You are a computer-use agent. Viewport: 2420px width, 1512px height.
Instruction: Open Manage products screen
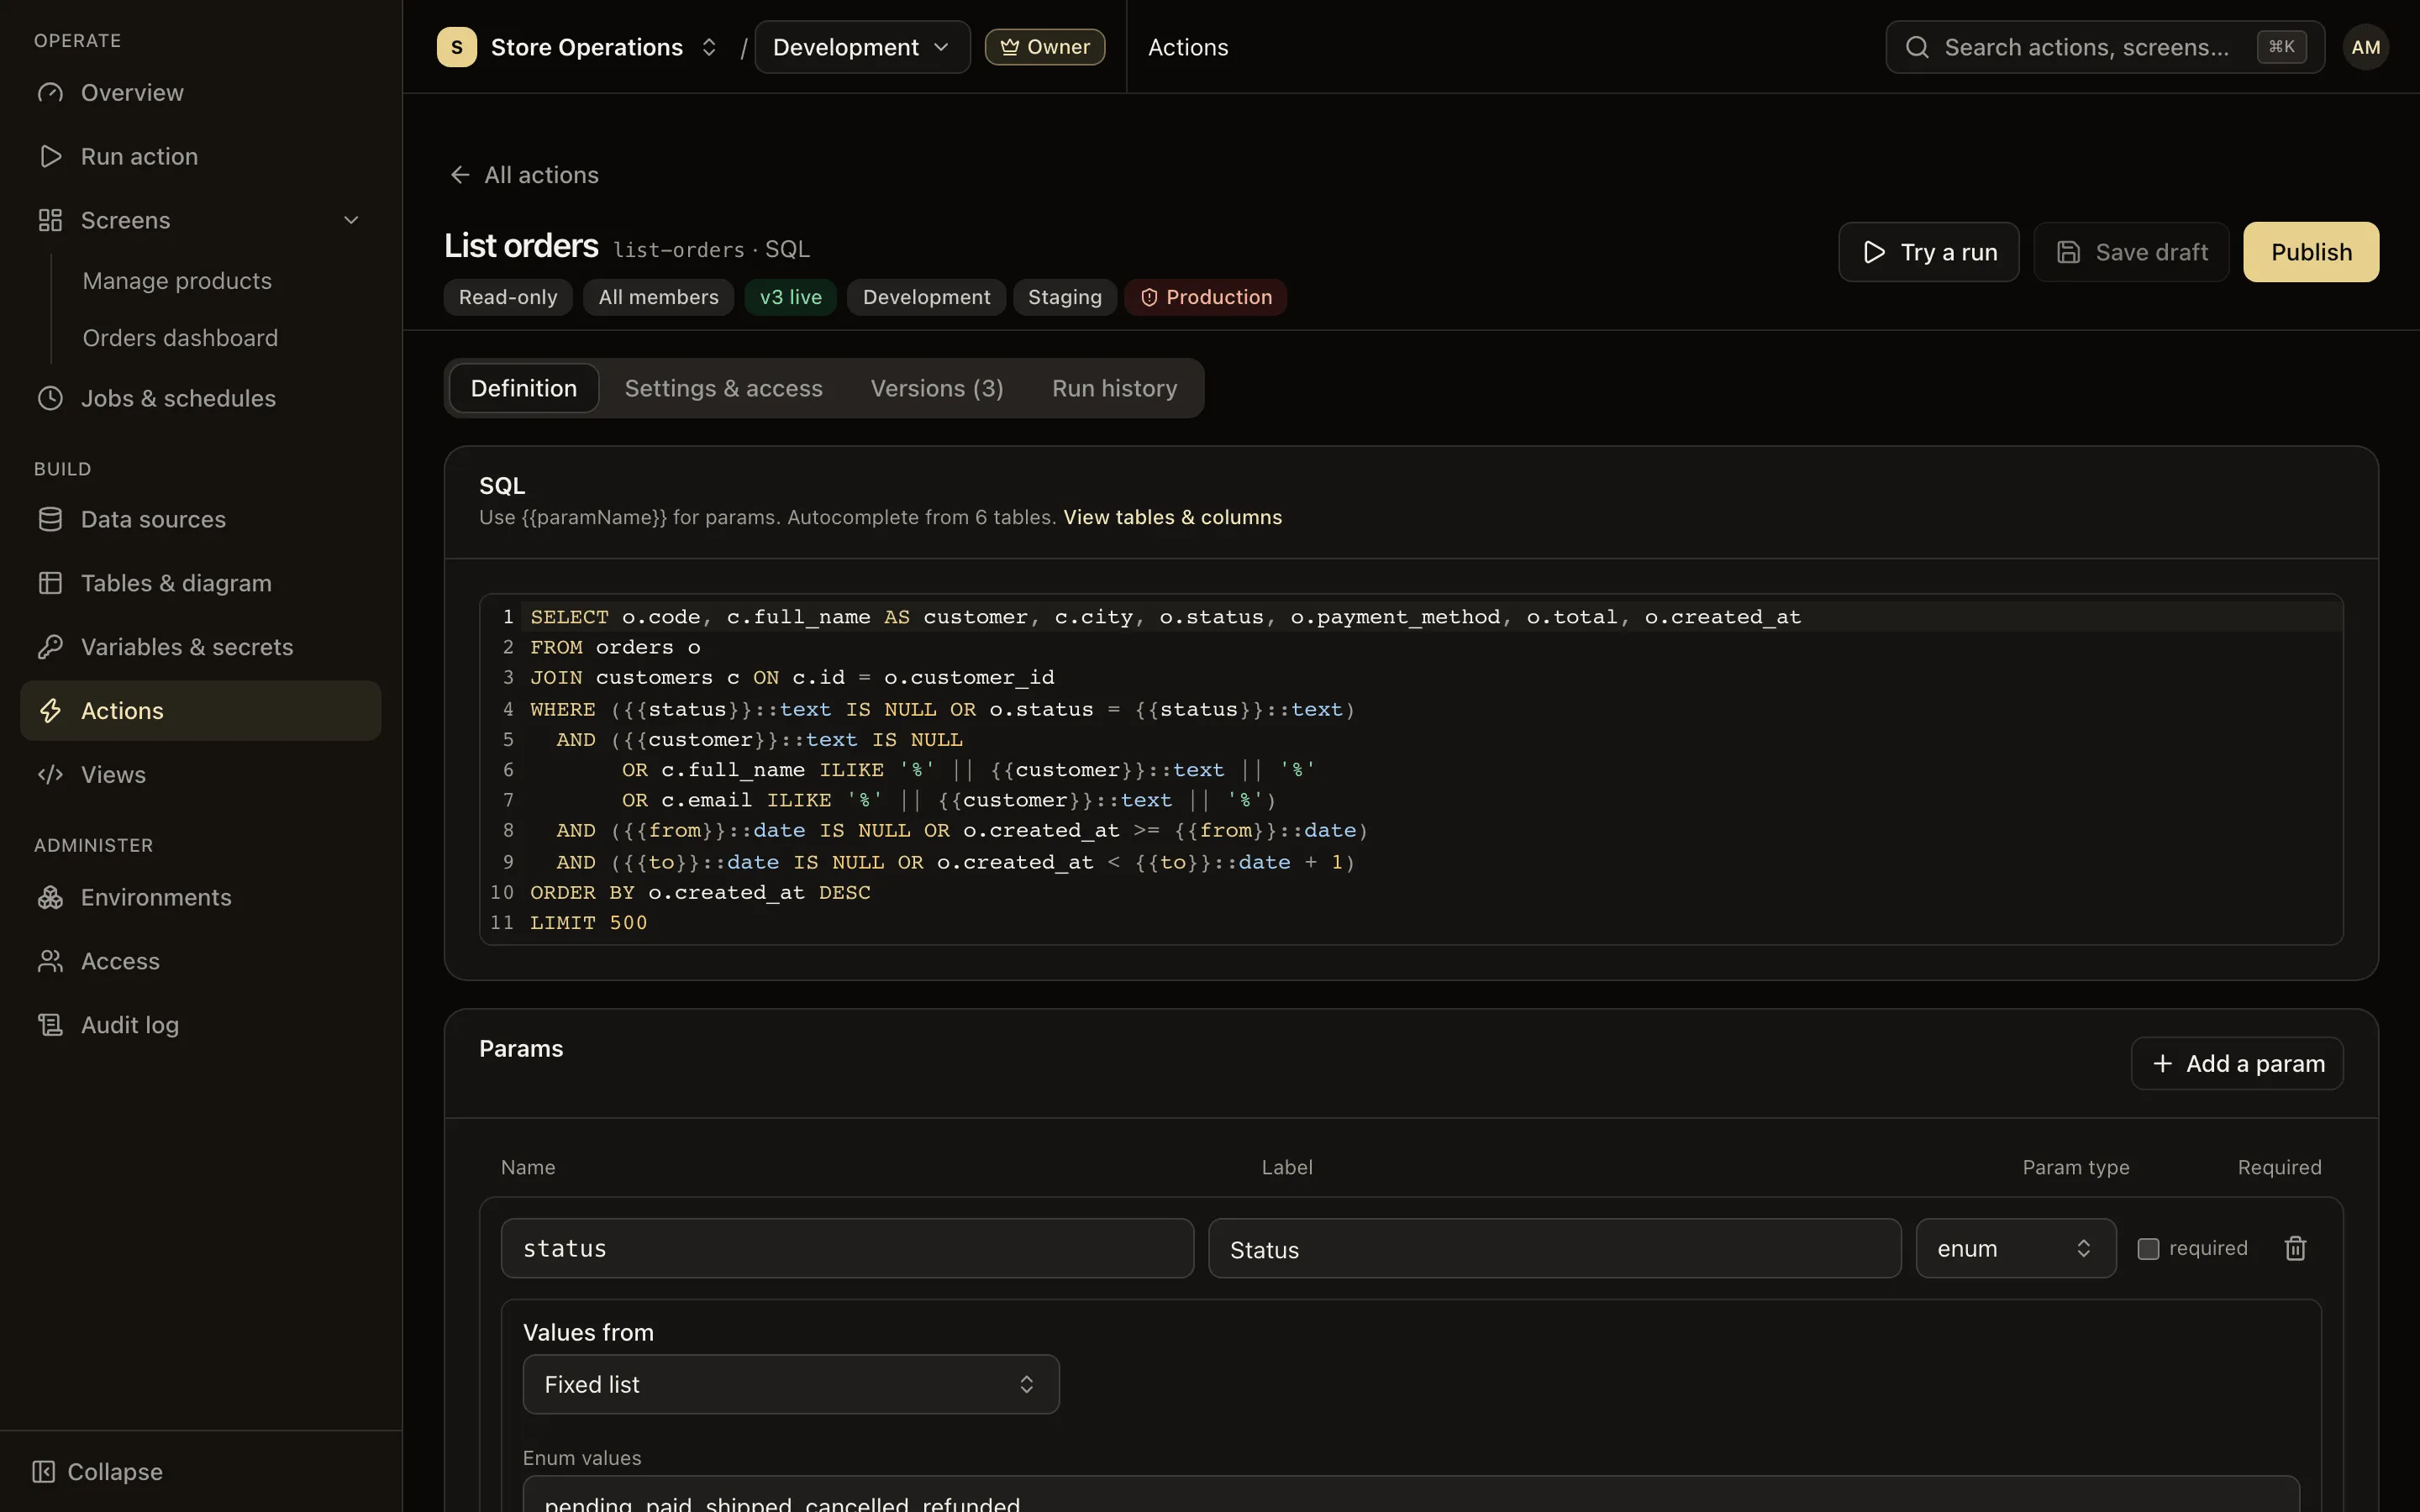point(177,281)
